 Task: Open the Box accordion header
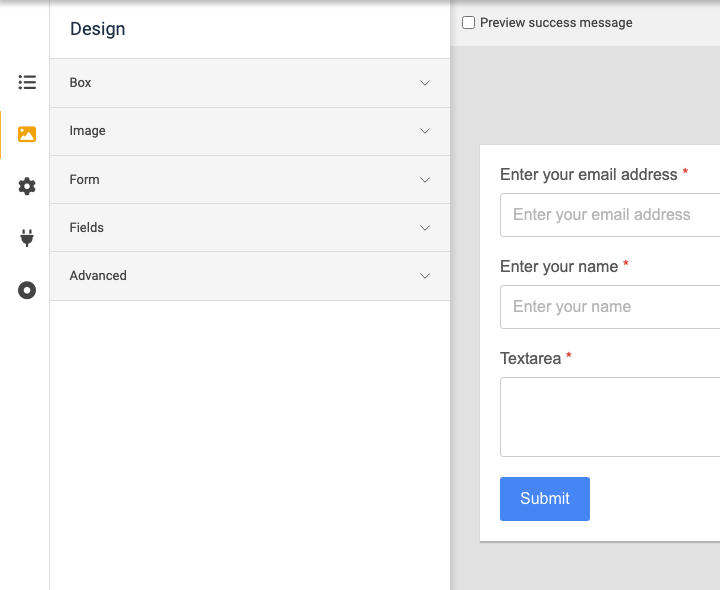click(x=250, y=83)
